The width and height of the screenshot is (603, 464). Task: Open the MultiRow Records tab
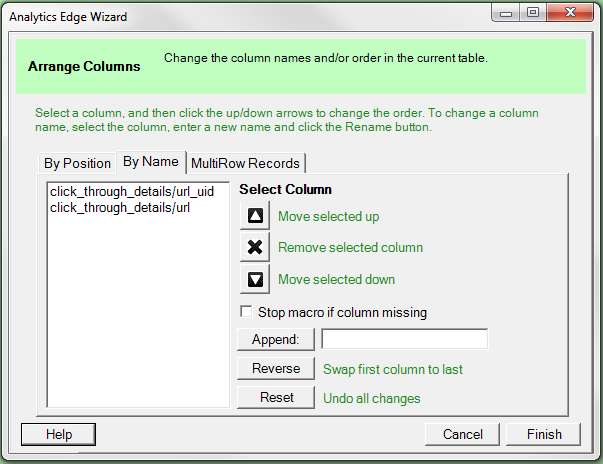pos(245,163)
